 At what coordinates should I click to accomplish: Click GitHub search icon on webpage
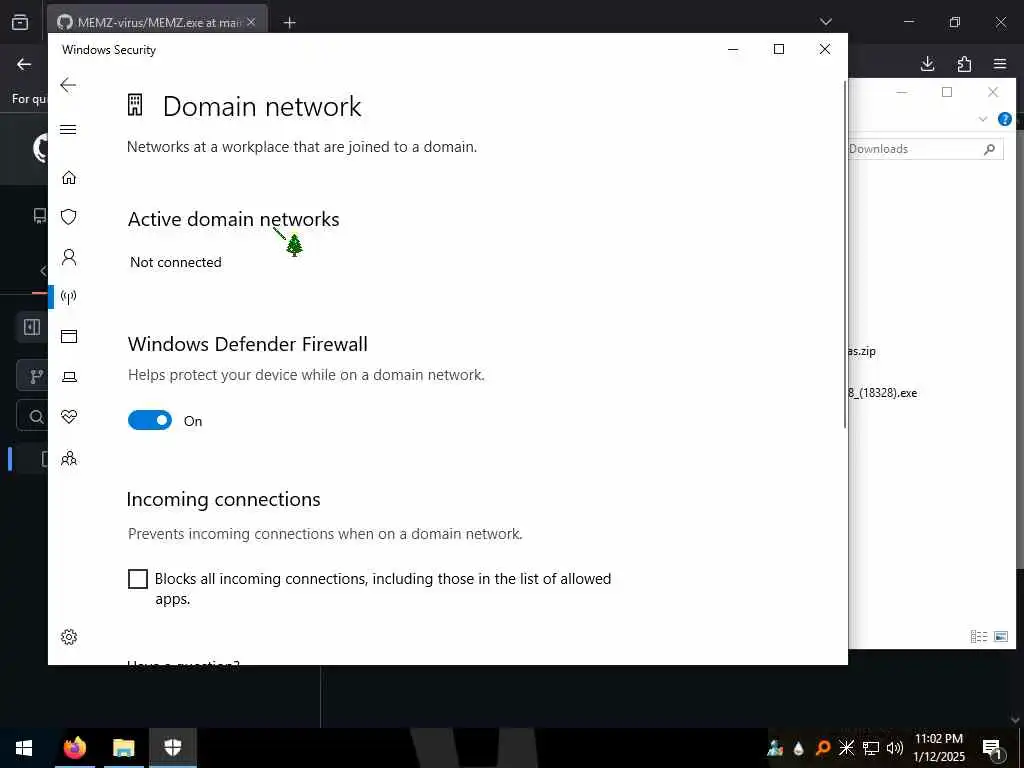click(x=37, y=416)
